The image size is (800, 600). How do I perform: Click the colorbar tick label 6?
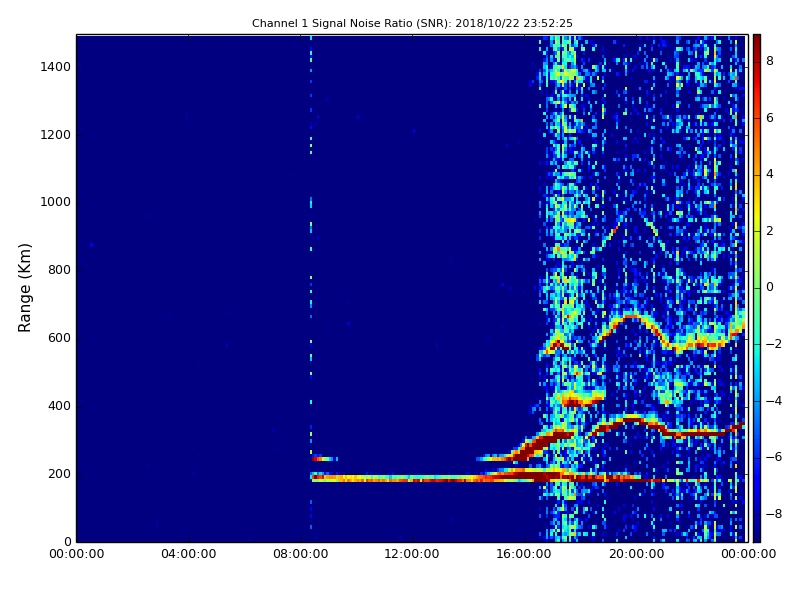click(770, 118)
